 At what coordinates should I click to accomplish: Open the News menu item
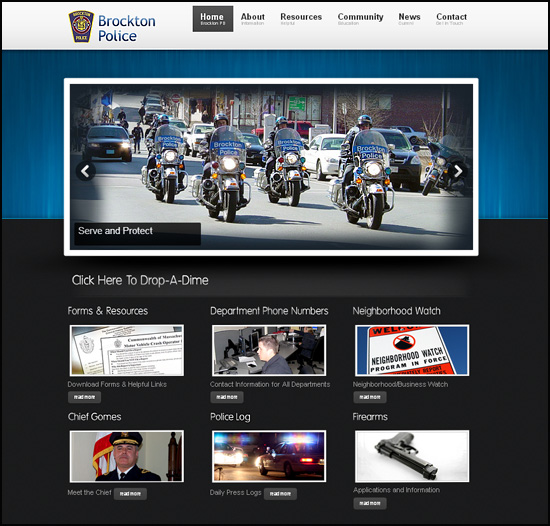[x=409, y=19]
